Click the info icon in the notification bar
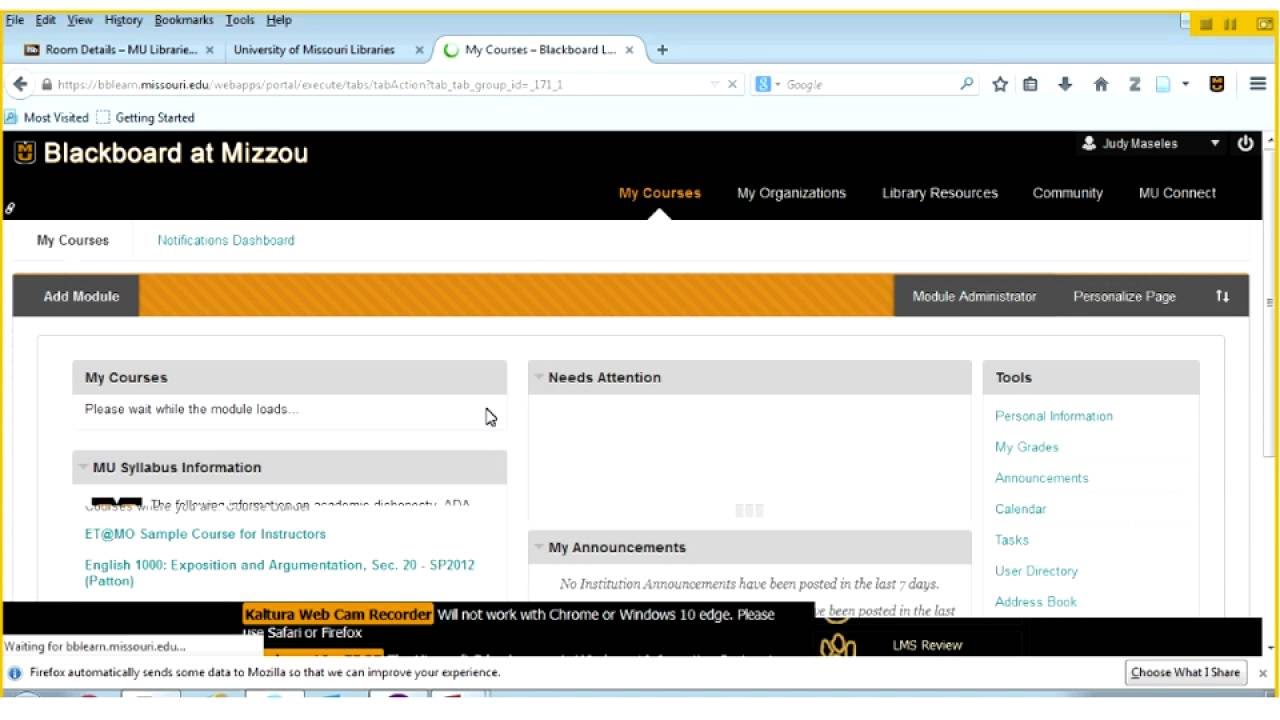The image size is (1280, 720). point(15,673)
